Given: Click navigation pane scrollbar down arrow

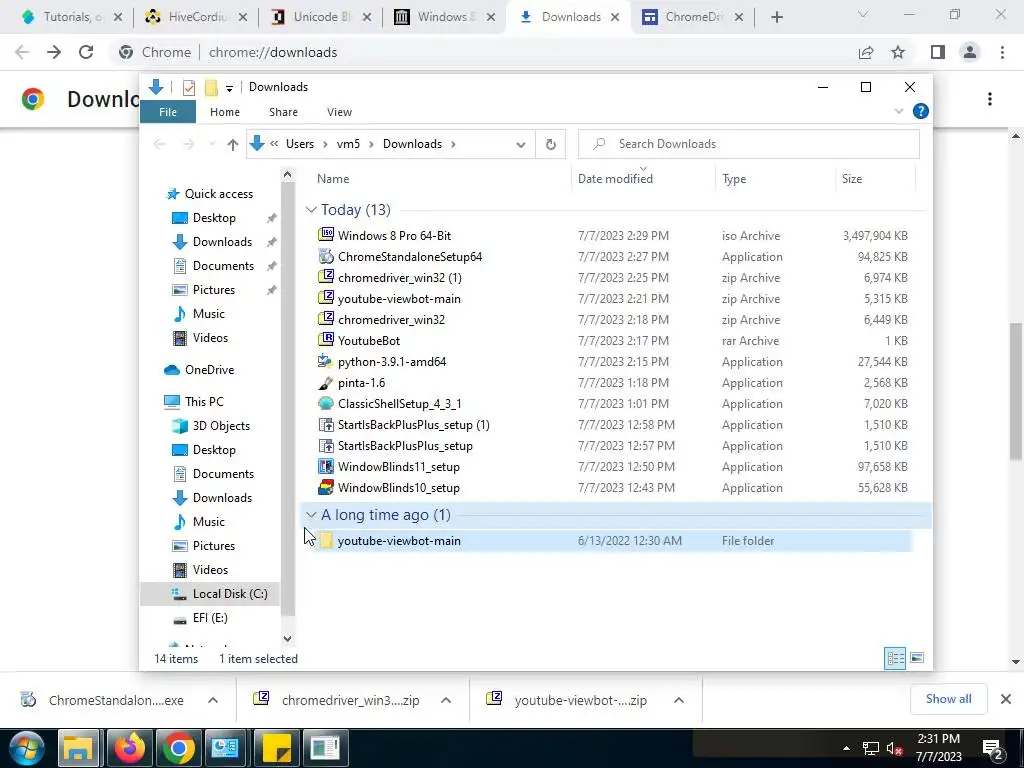Looking at the screenshot, I should point(287,638).
